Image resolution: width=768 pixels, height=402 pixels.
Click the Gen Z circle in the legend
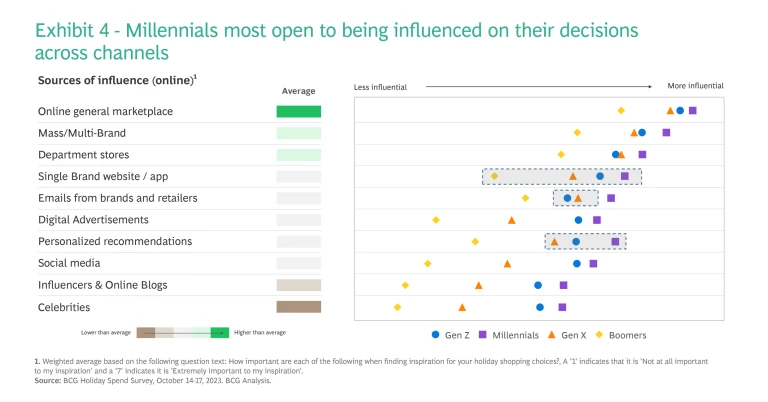pos(435,335)
